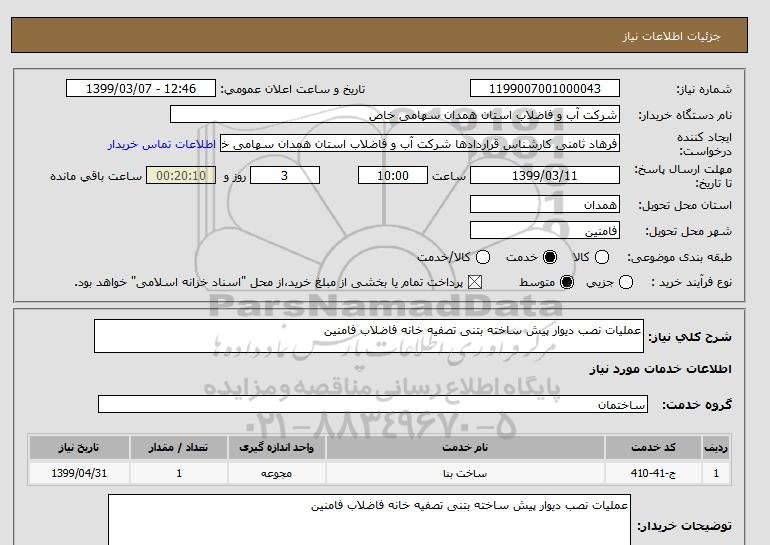
Task: Click buyer organization name field
Action: (x=395, y=114)
